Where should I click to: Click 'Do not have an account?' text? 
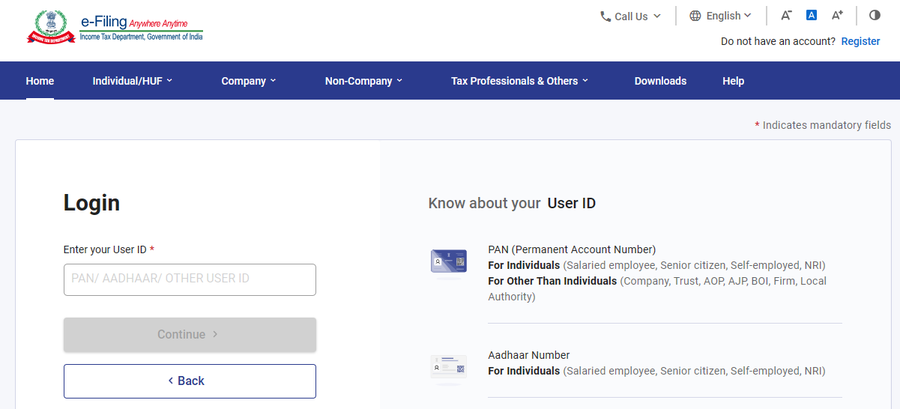tap(778, 41)
